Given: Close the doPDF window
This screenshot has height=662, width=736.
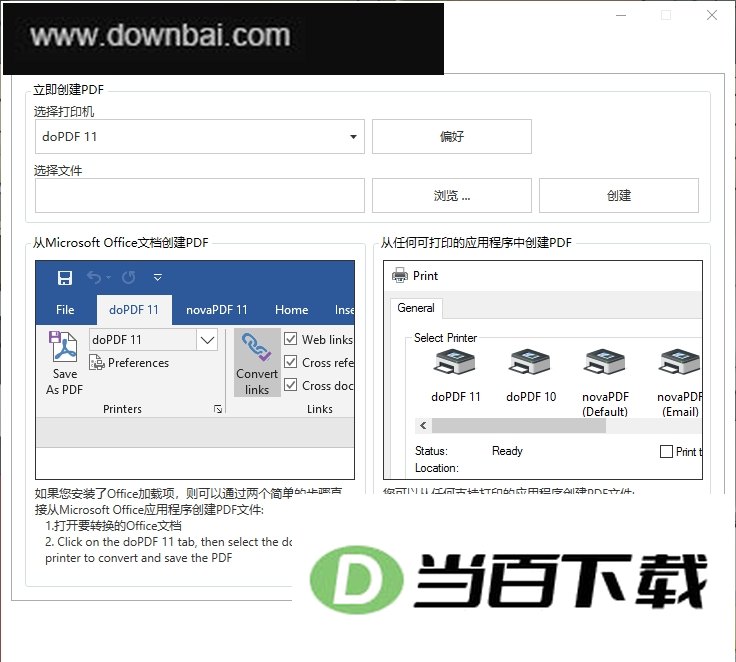Looking at the screenshot, I should (x=712, y=15).
